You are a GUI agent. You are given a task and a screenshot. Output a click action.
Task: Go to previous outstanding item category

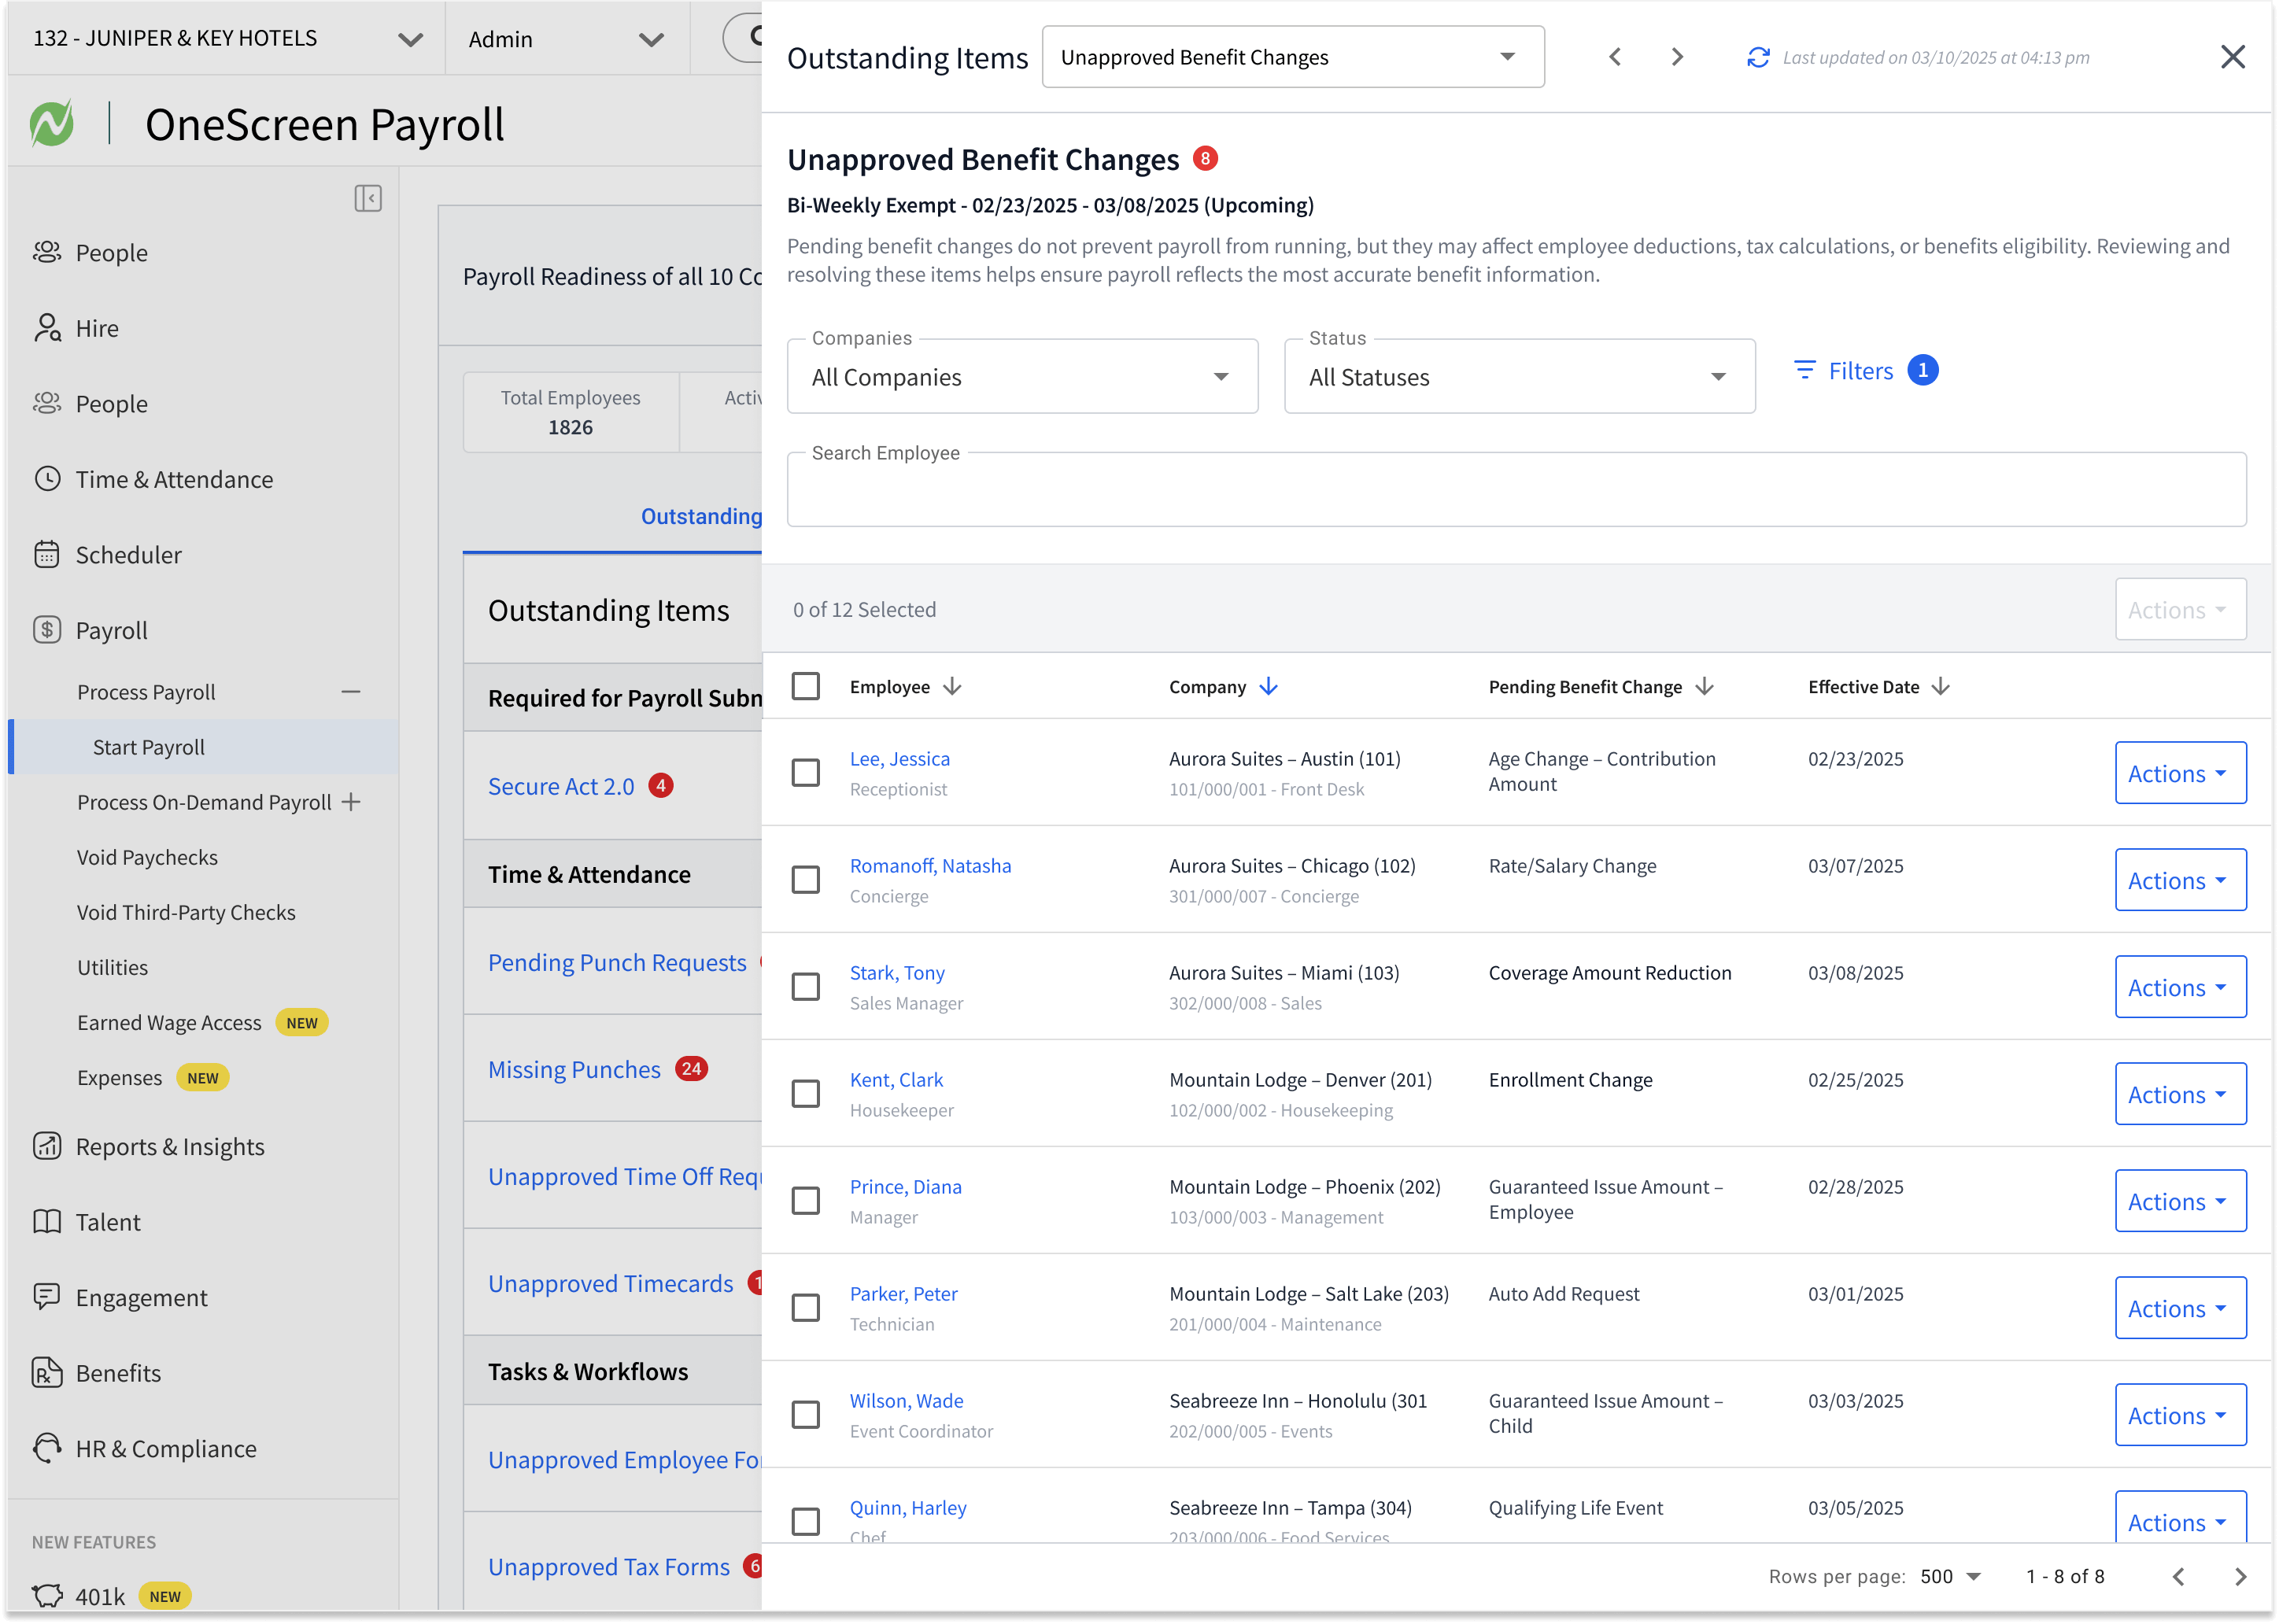click(x=1615, y=57)
